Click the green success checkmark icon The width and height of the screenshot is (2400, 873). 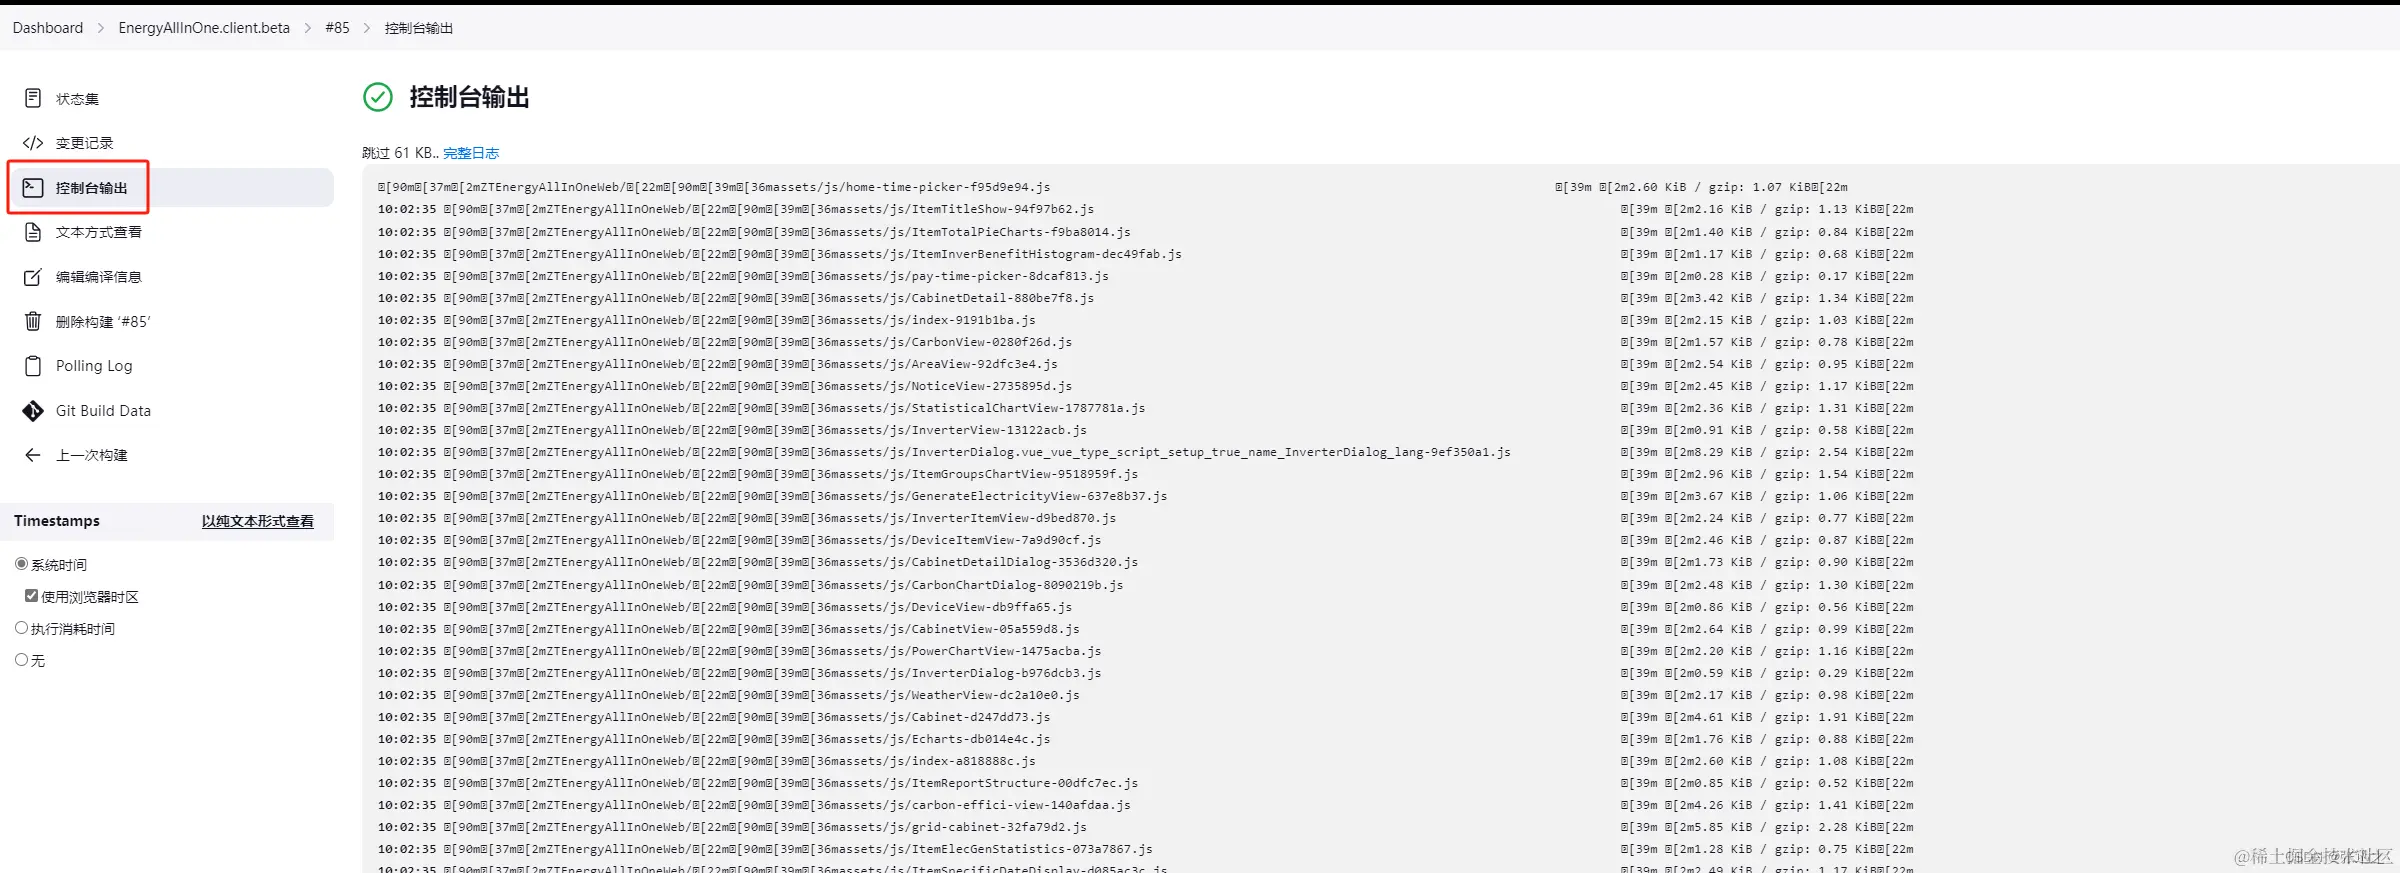(x=378, y=97)
